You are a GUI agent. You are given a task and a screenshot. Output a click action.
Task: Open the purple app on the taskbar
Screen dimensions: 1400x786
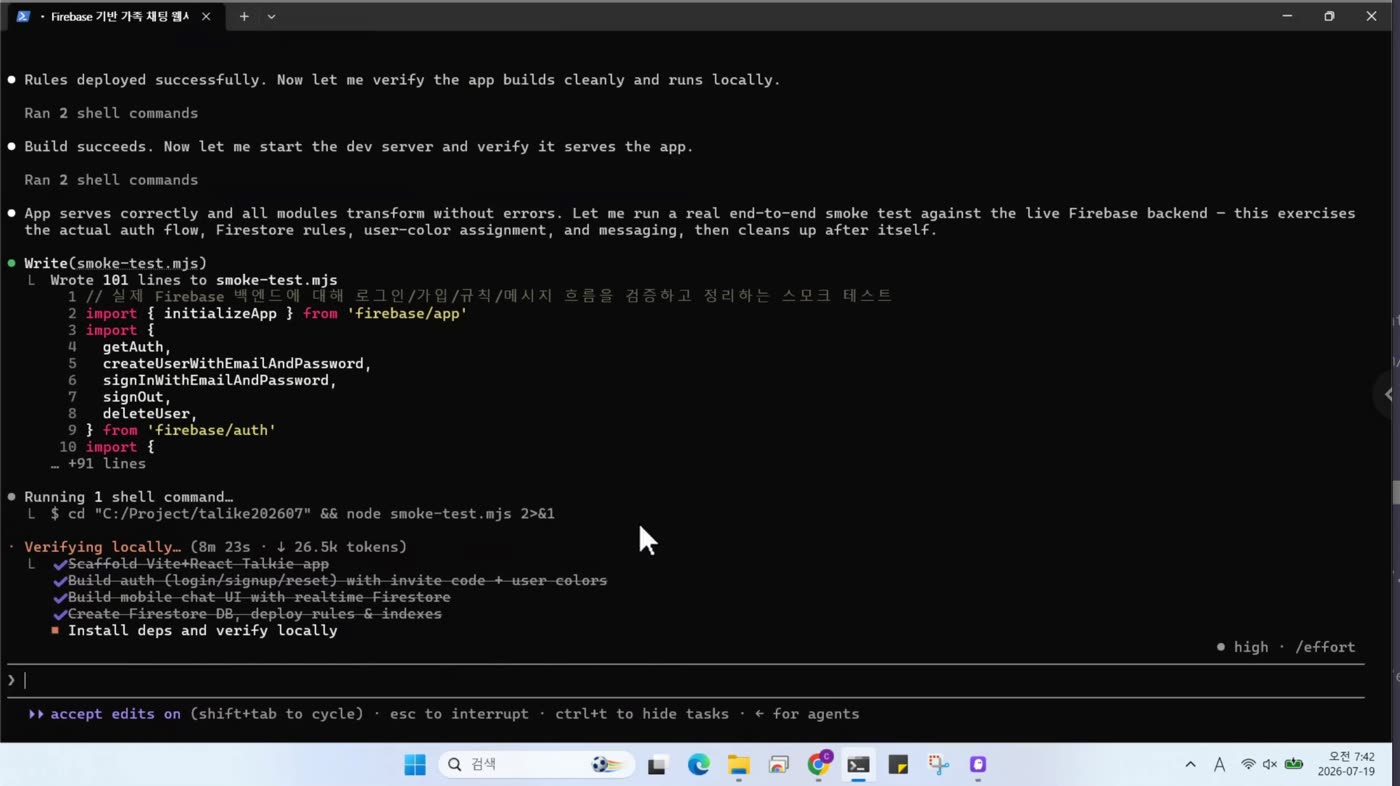tap(978, 765)
